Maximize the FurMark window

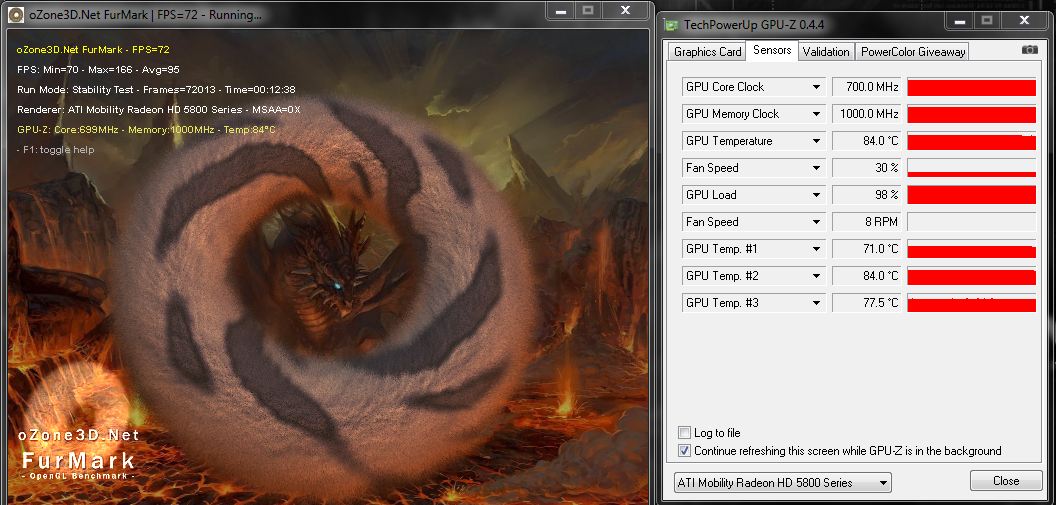(588, 10)
